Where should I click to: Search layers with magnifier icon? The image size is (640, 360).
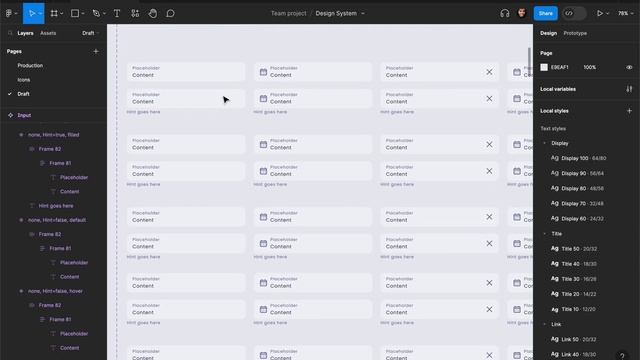coord(10,33)
